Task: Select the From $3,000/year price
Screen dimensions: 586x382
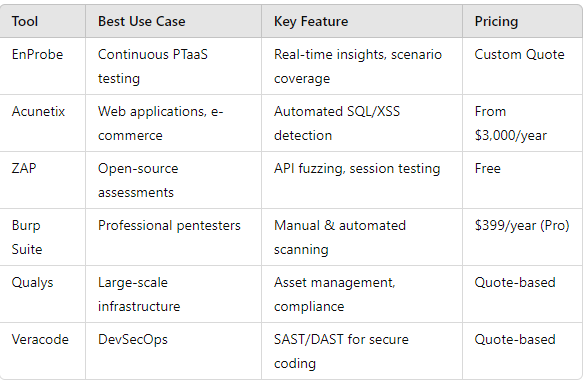Action: [x=511, y=123]
